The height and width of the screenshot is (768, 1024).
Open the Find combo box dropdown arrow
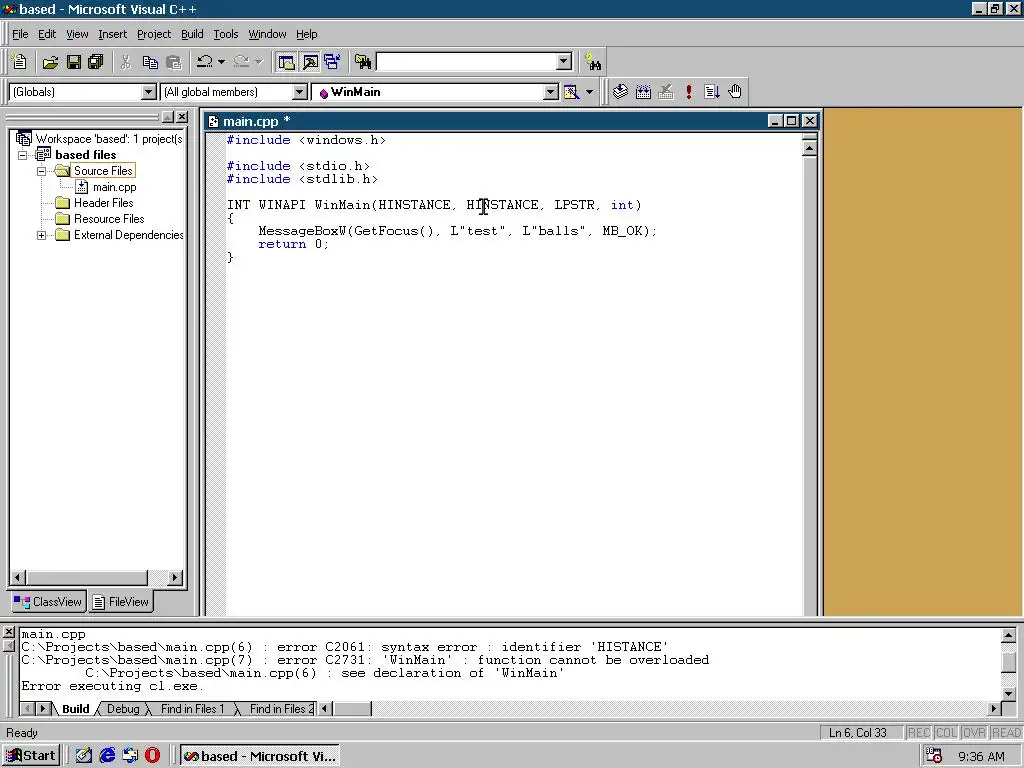click(564, 62)
